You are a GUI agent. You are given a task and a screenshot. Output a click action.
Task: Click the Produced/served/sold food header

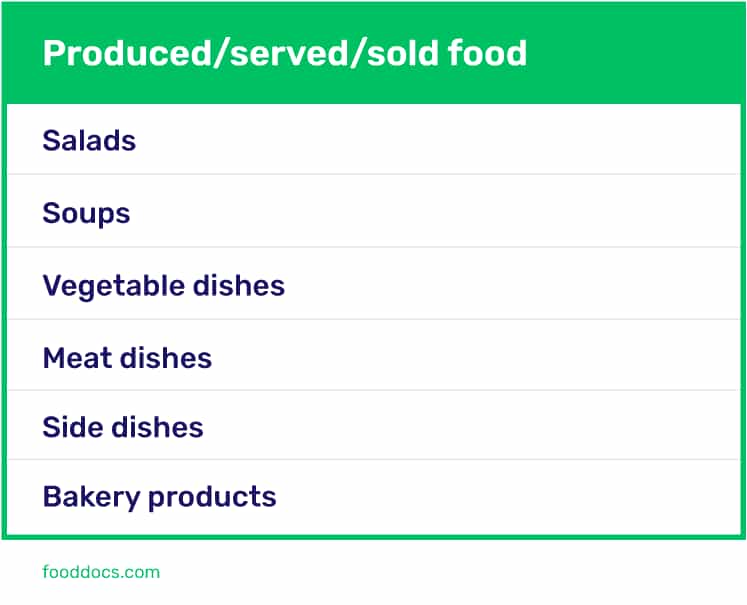373,54
